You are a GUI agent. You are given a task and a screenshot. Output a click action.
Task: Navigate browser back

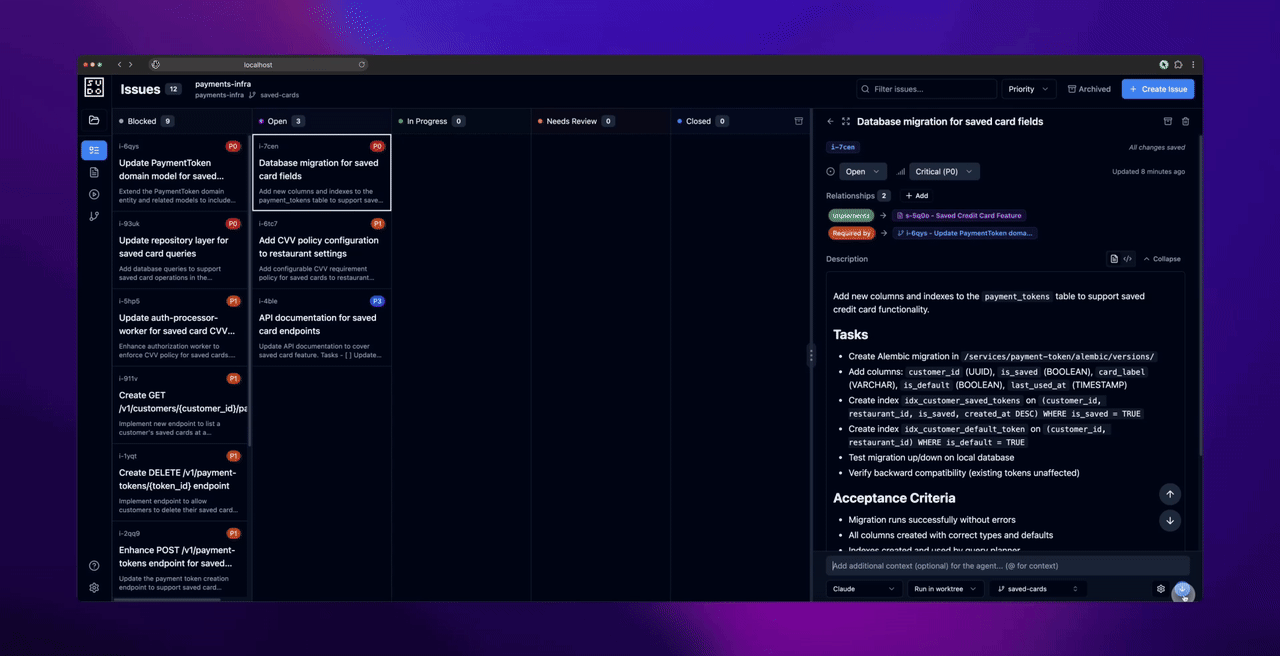pyautogui.click(x=119, y=65)
